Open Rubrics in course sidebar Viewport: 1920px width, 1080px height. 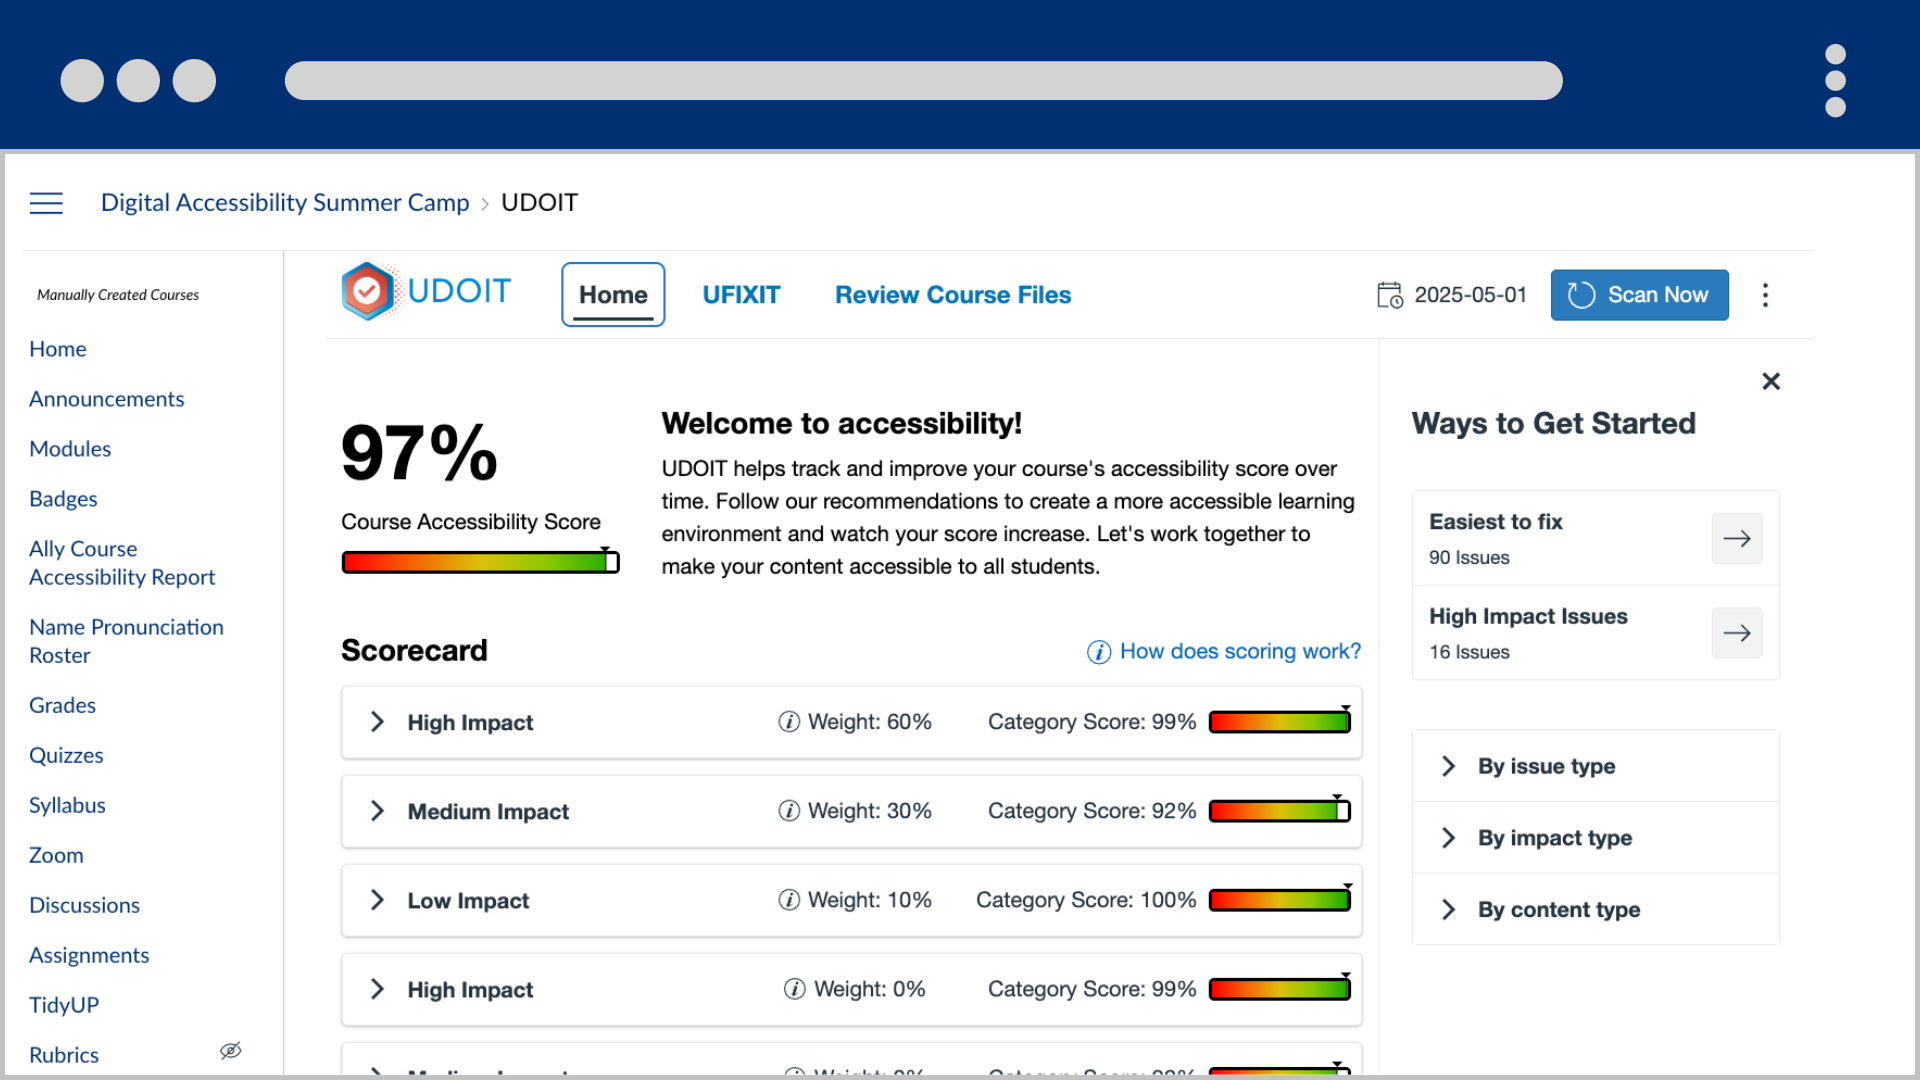pyautogui.click(x=64, y=1055)
